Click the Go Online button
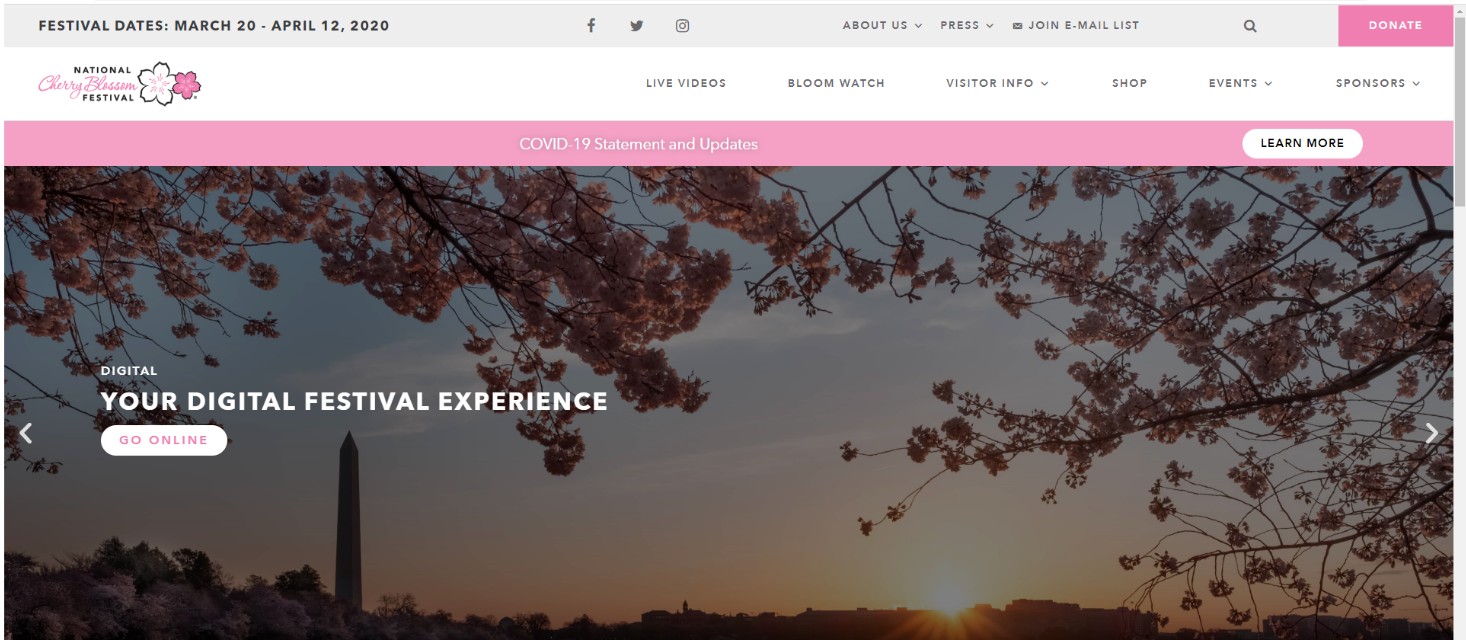The image size is (1466, 640). click(x=164, y=440)
